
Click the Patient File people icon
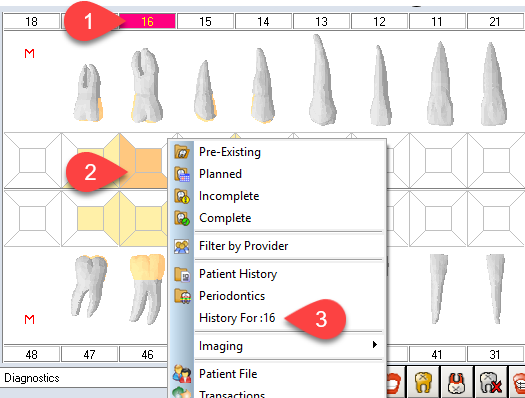pyautogui.click(x=182, y=374)
